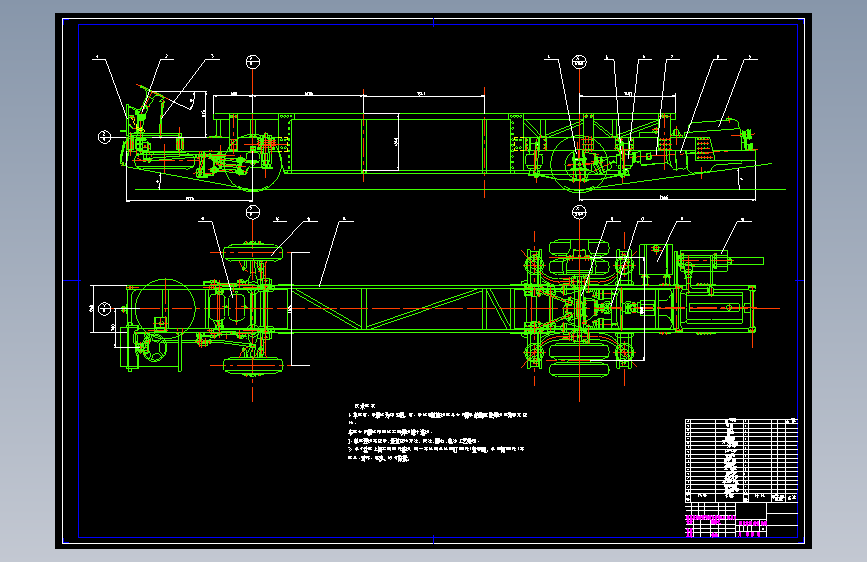Image resolution: width=867 pixels, height=562 pixels.
Task: Click the datum circle left of the plan-view centerline
Action: (x=105, y=309)
